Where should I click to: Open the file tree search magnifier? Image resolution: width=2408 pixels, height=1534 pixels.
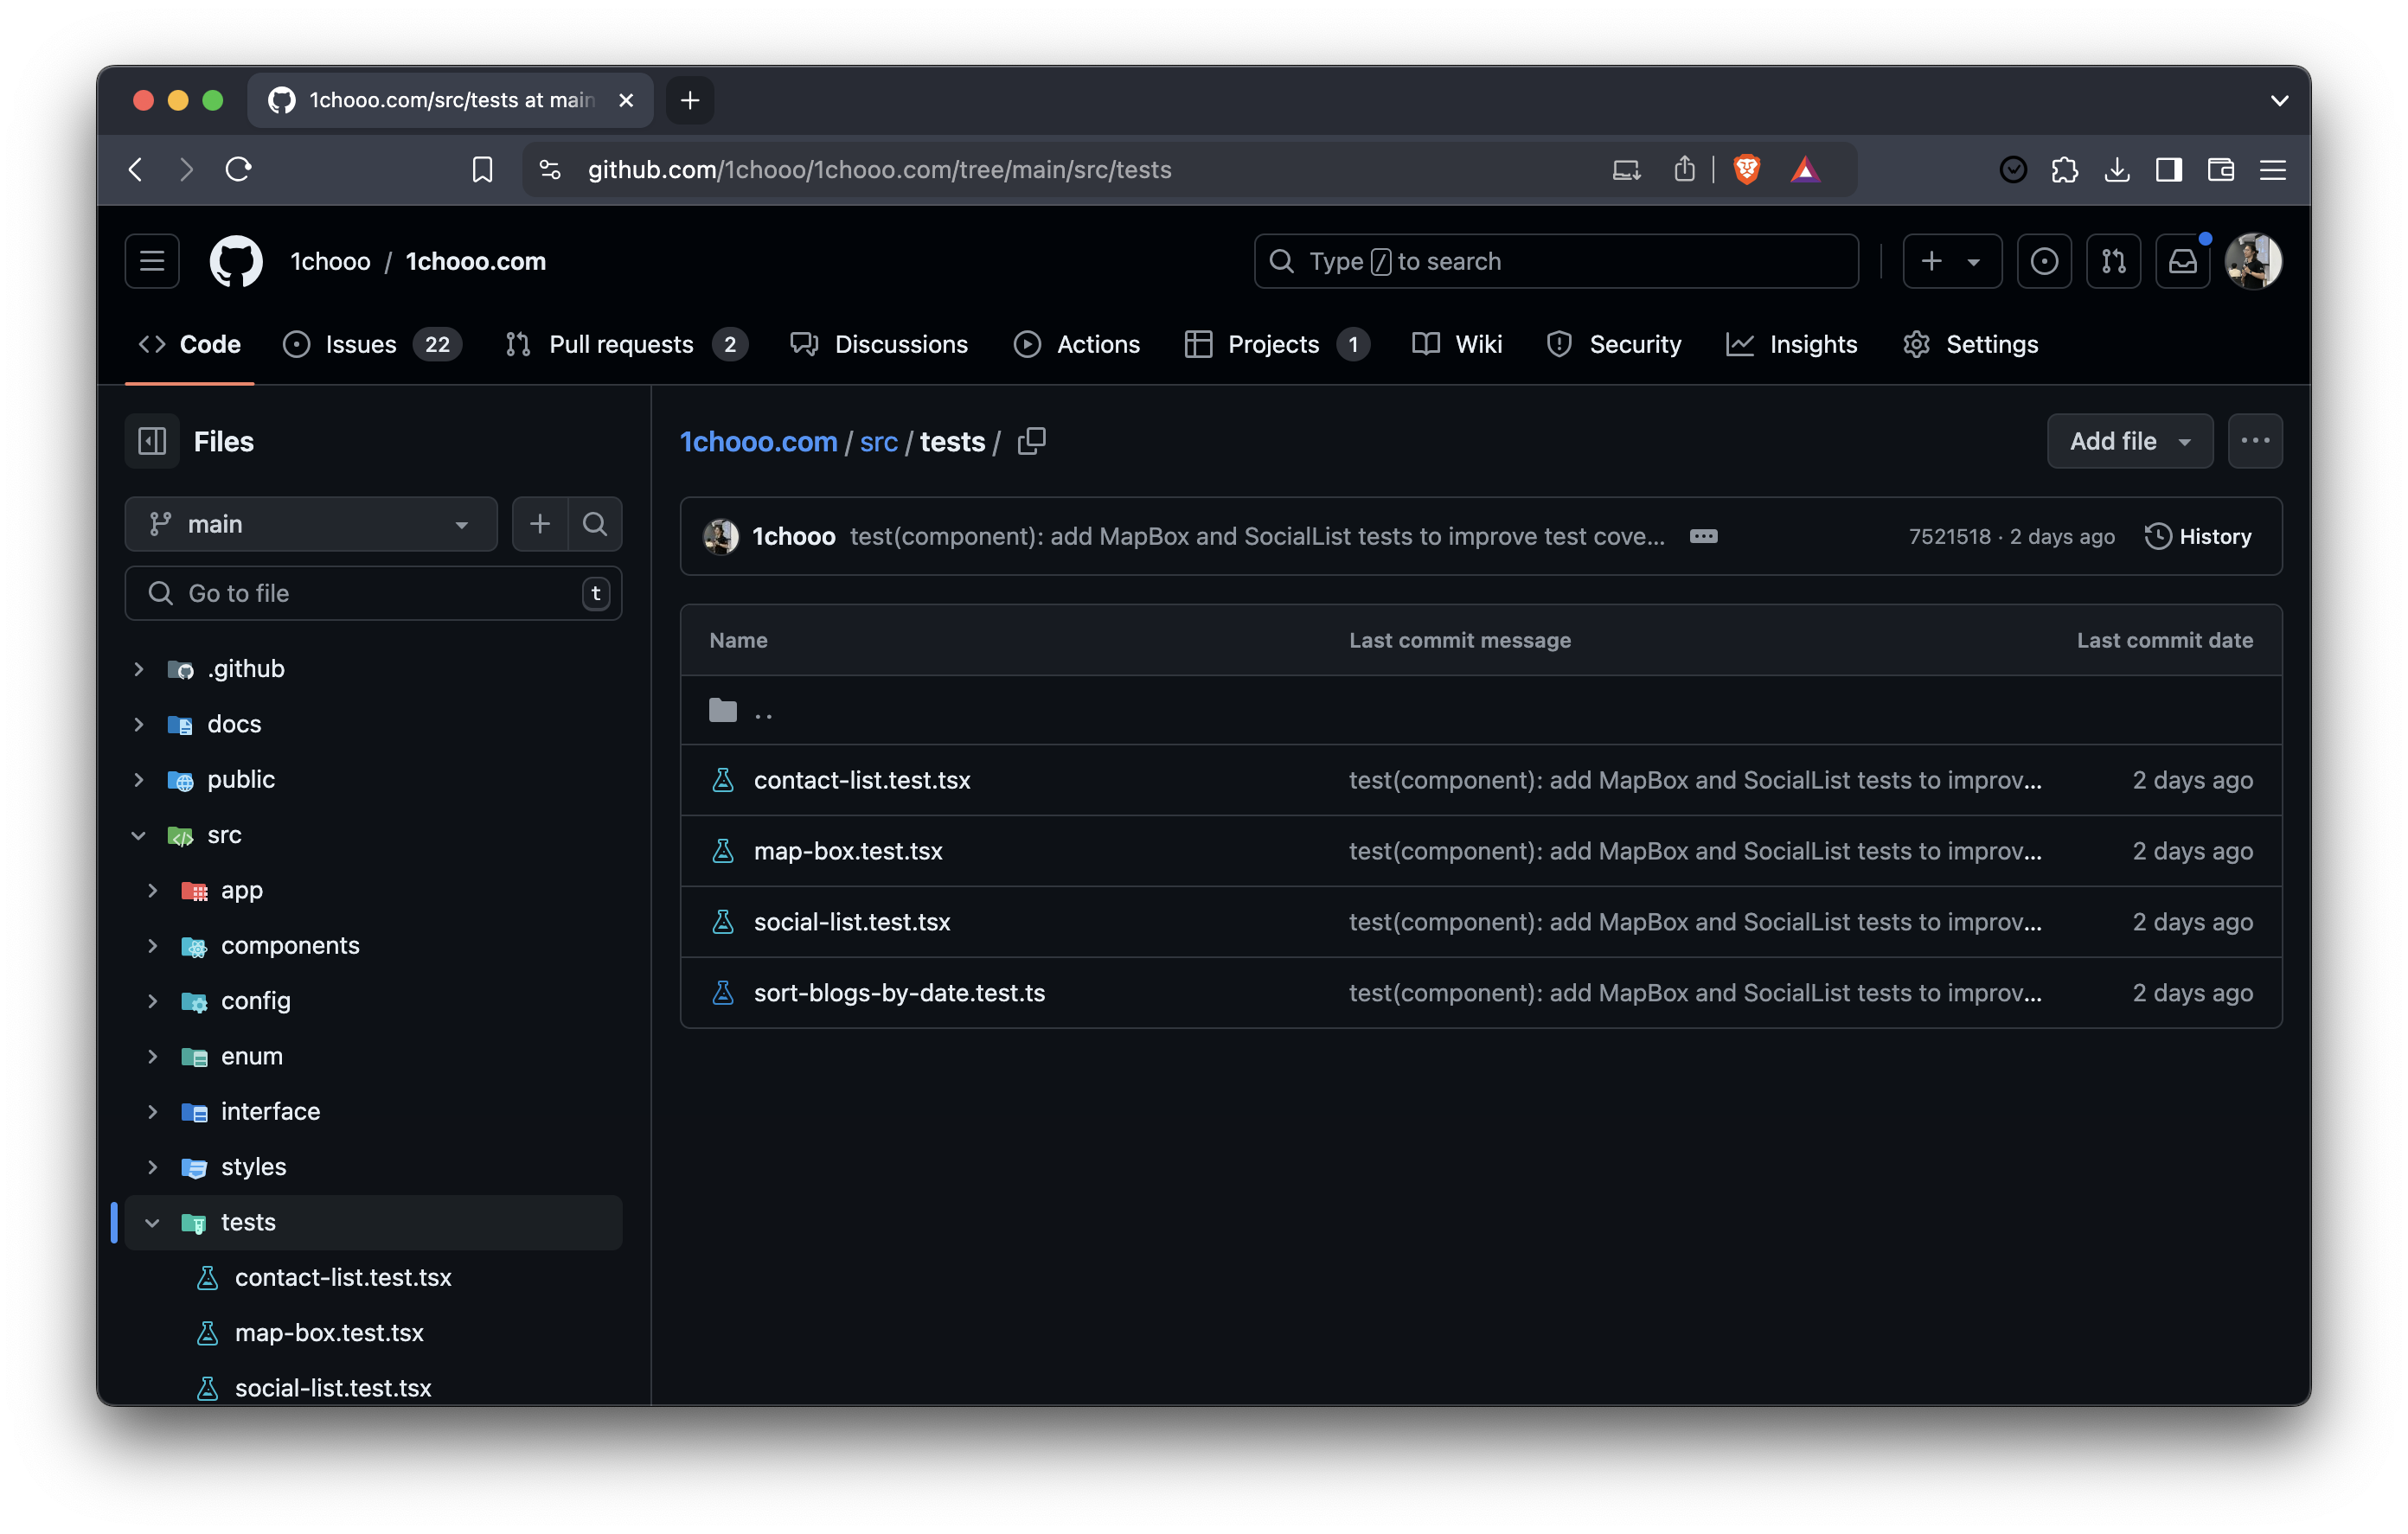(595, 523)
